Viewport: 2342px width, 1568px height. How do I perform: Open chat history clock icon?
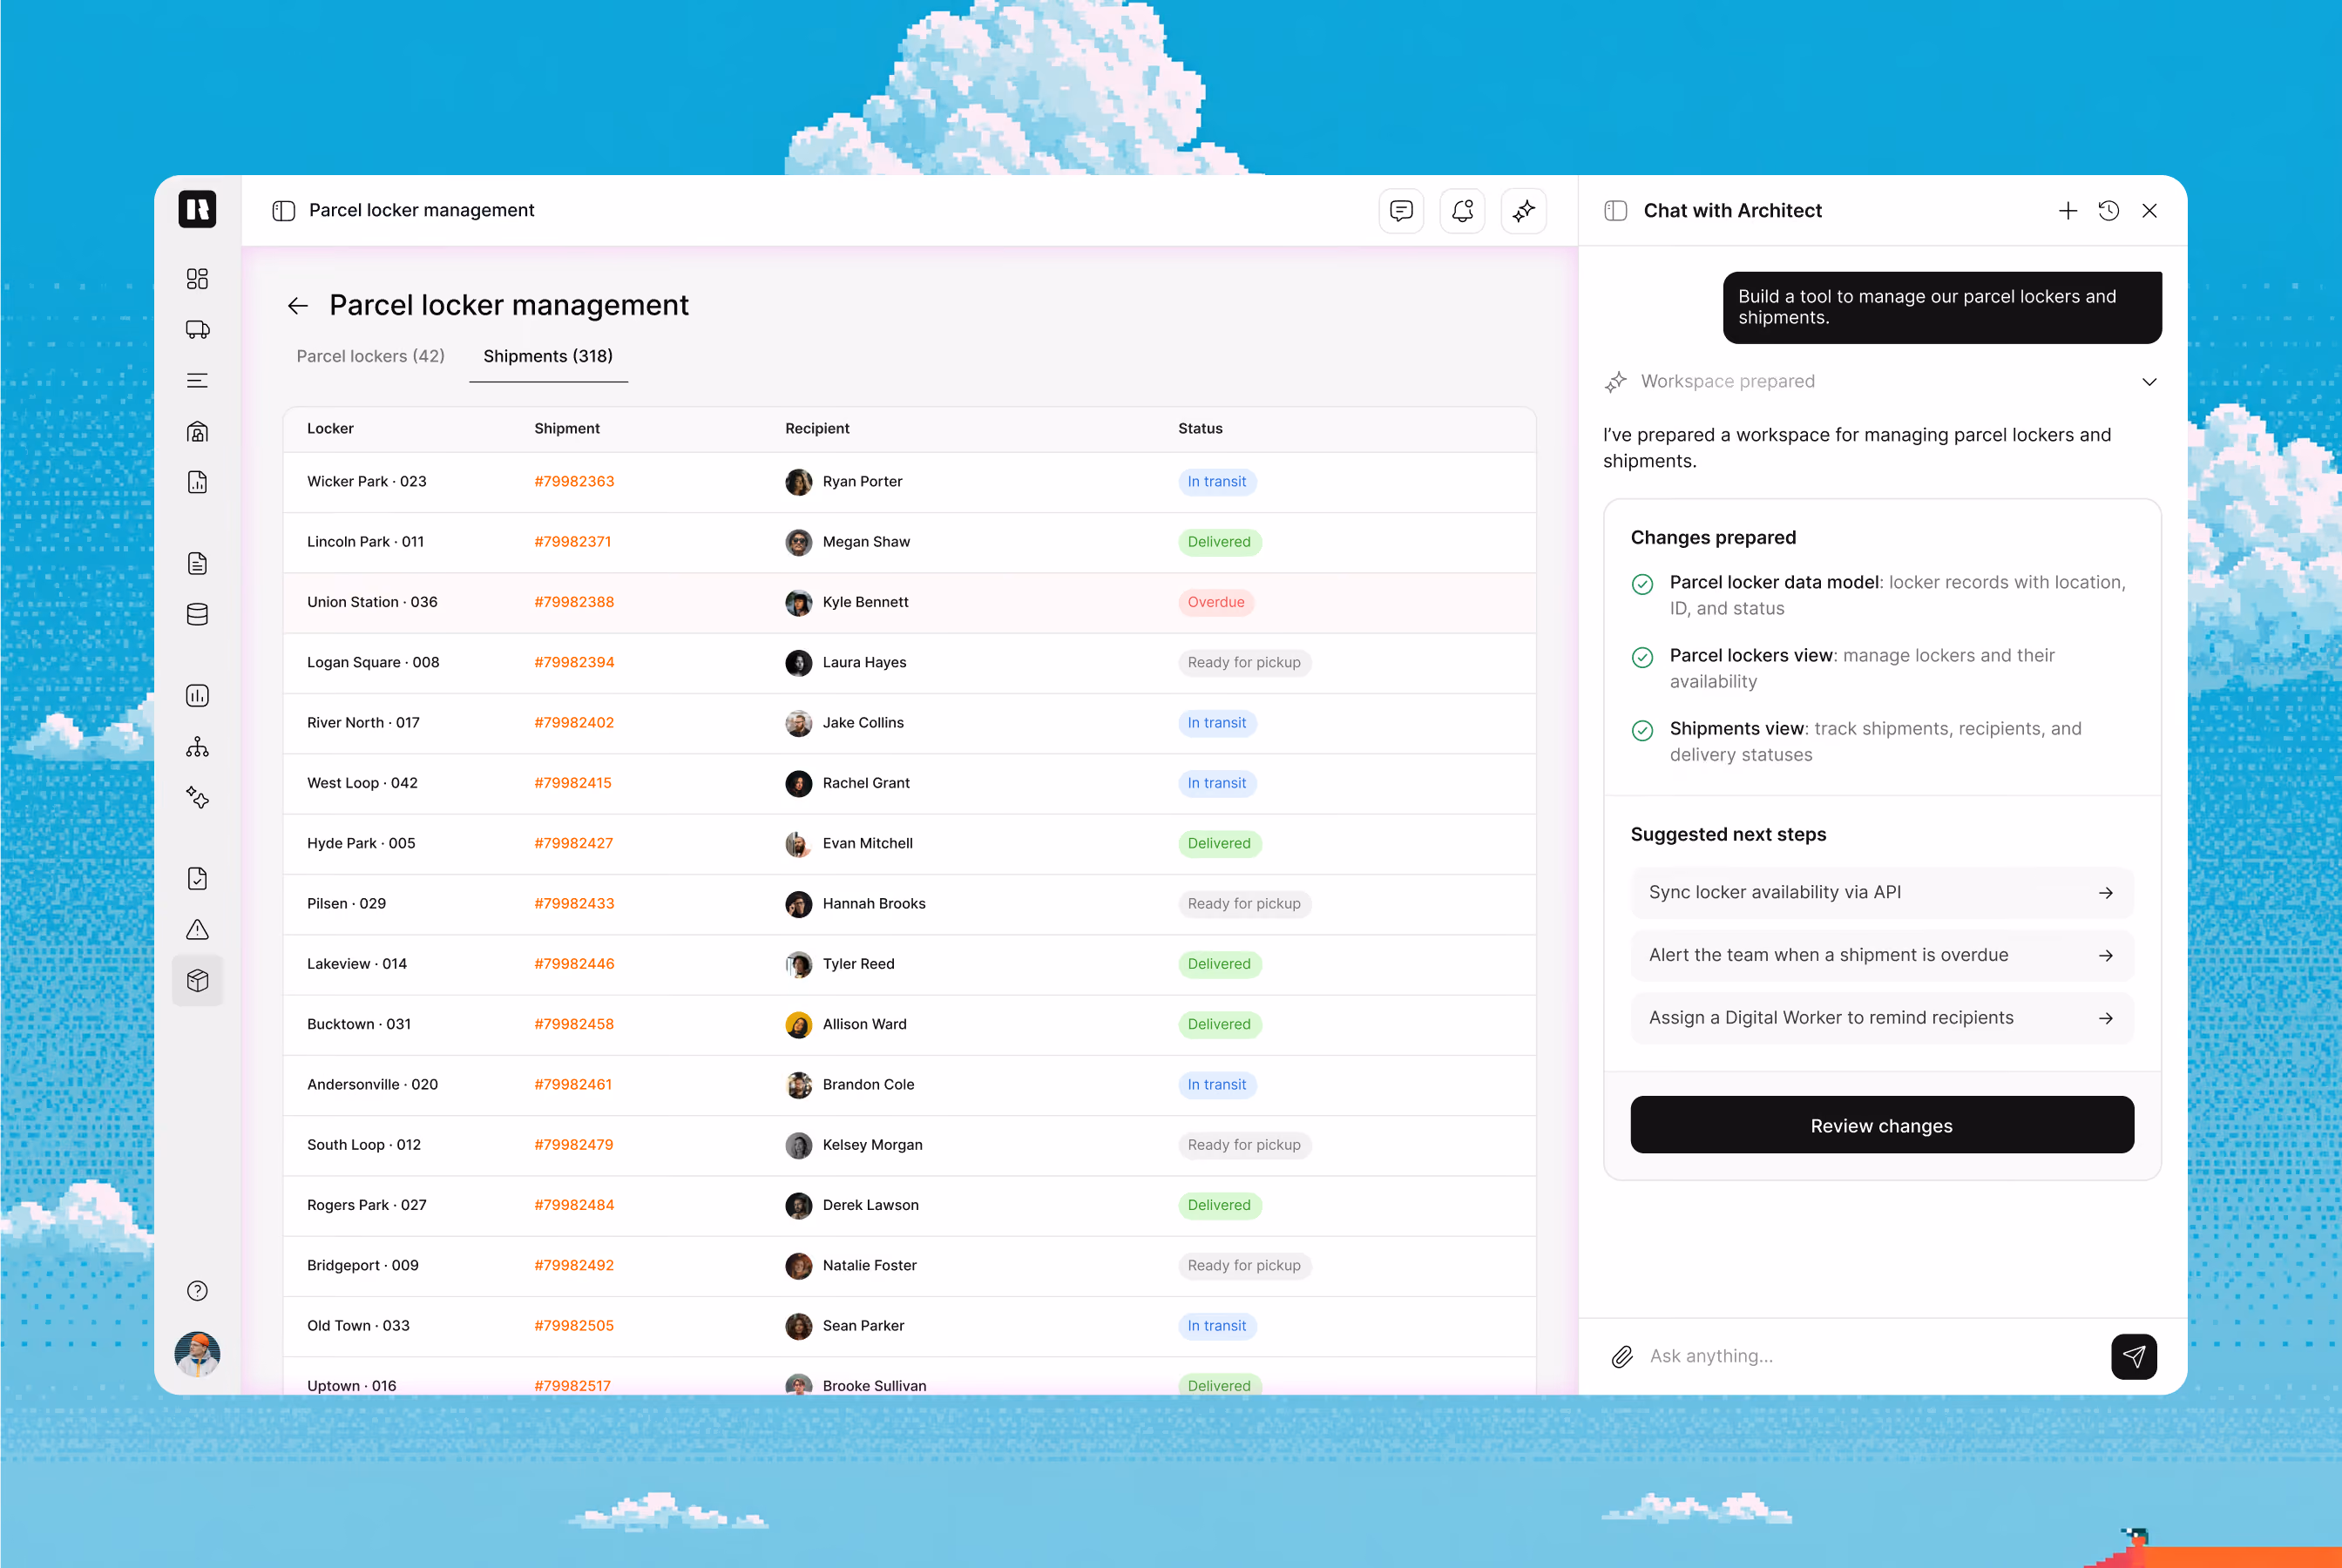point(2108,211)
